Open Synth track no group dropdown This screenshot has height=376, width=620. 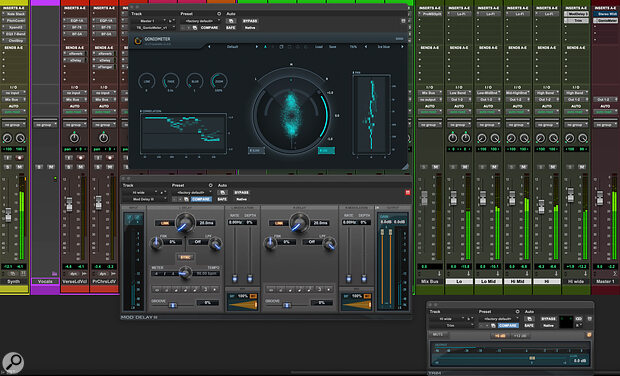14,125
